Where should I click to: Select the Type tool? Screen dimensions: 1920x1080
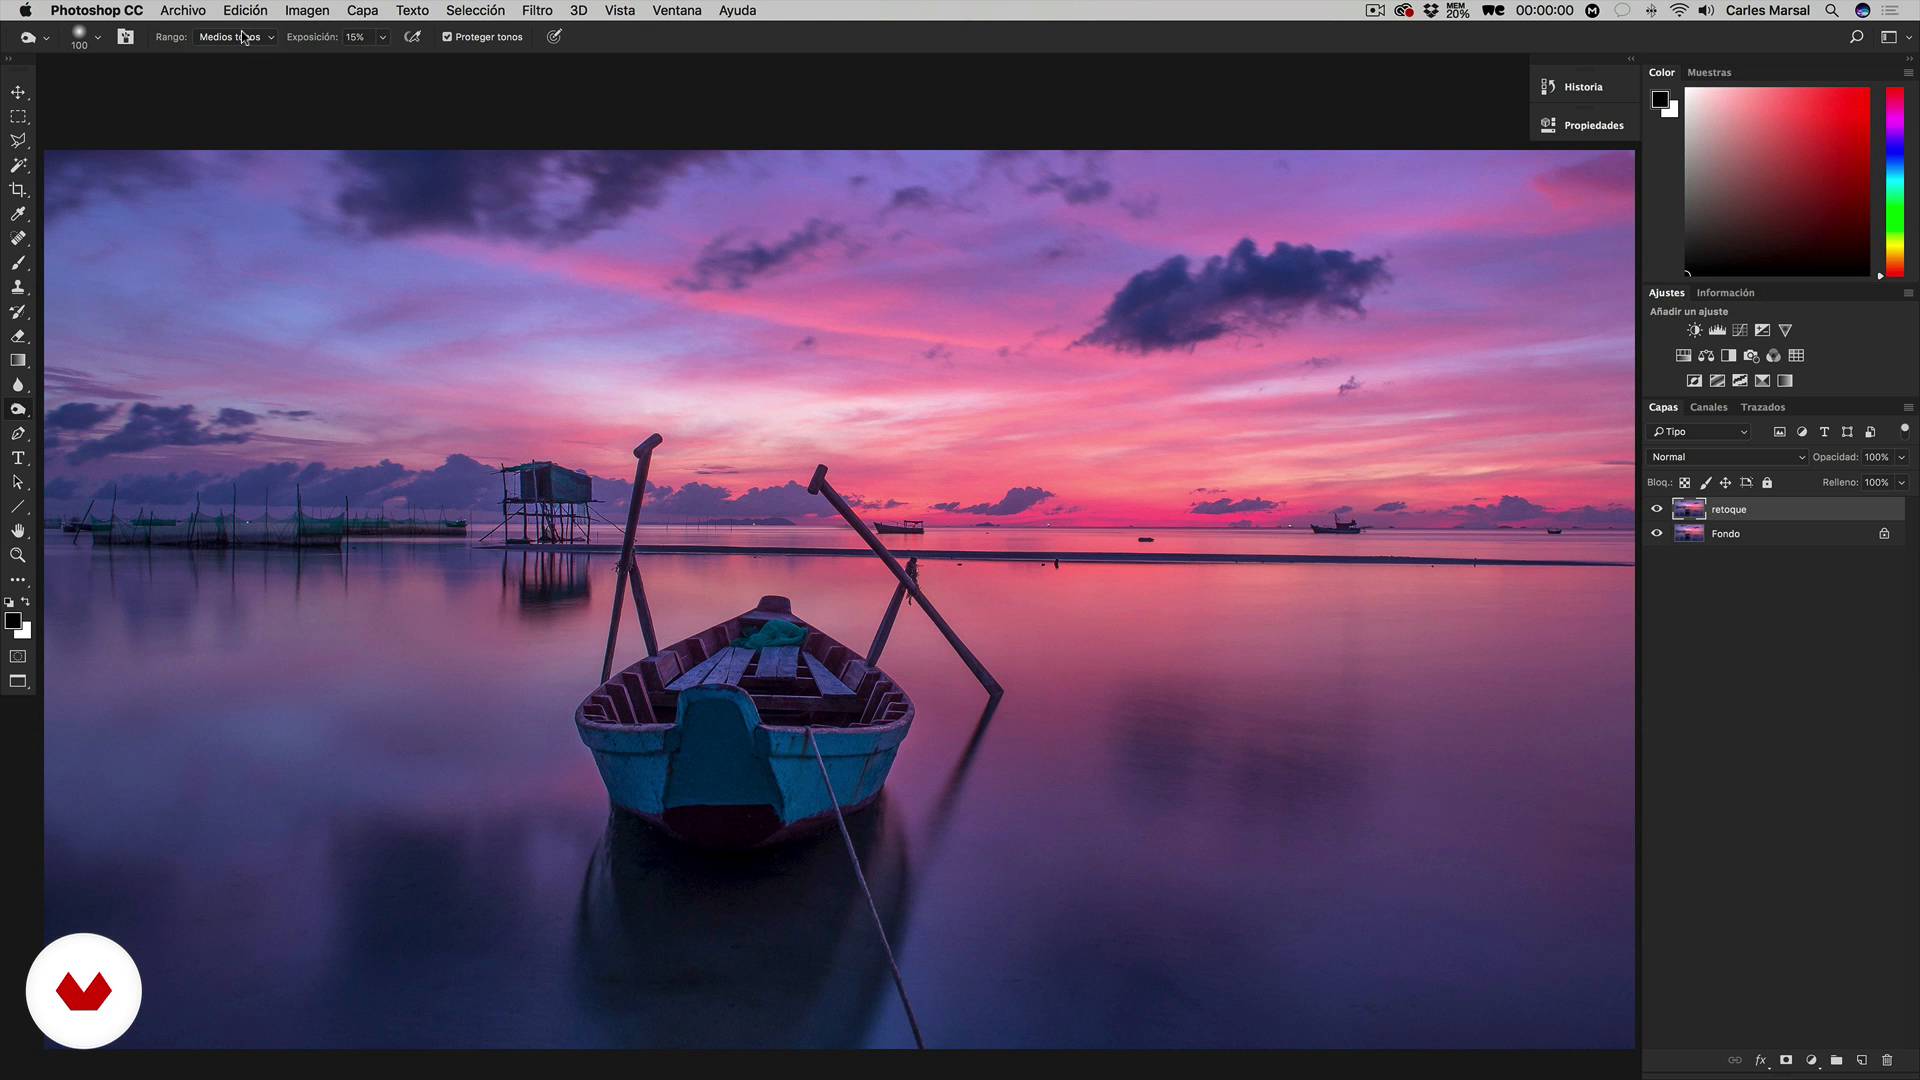pyautogui.click(x=18, y=458)
